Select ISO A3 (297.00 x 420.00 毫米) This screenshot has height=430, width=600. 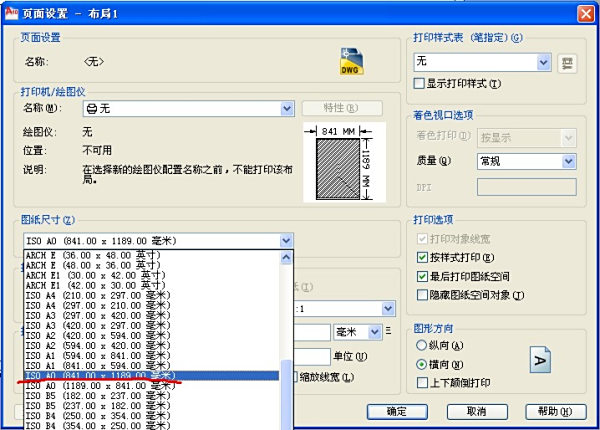[x=152, y=316]
